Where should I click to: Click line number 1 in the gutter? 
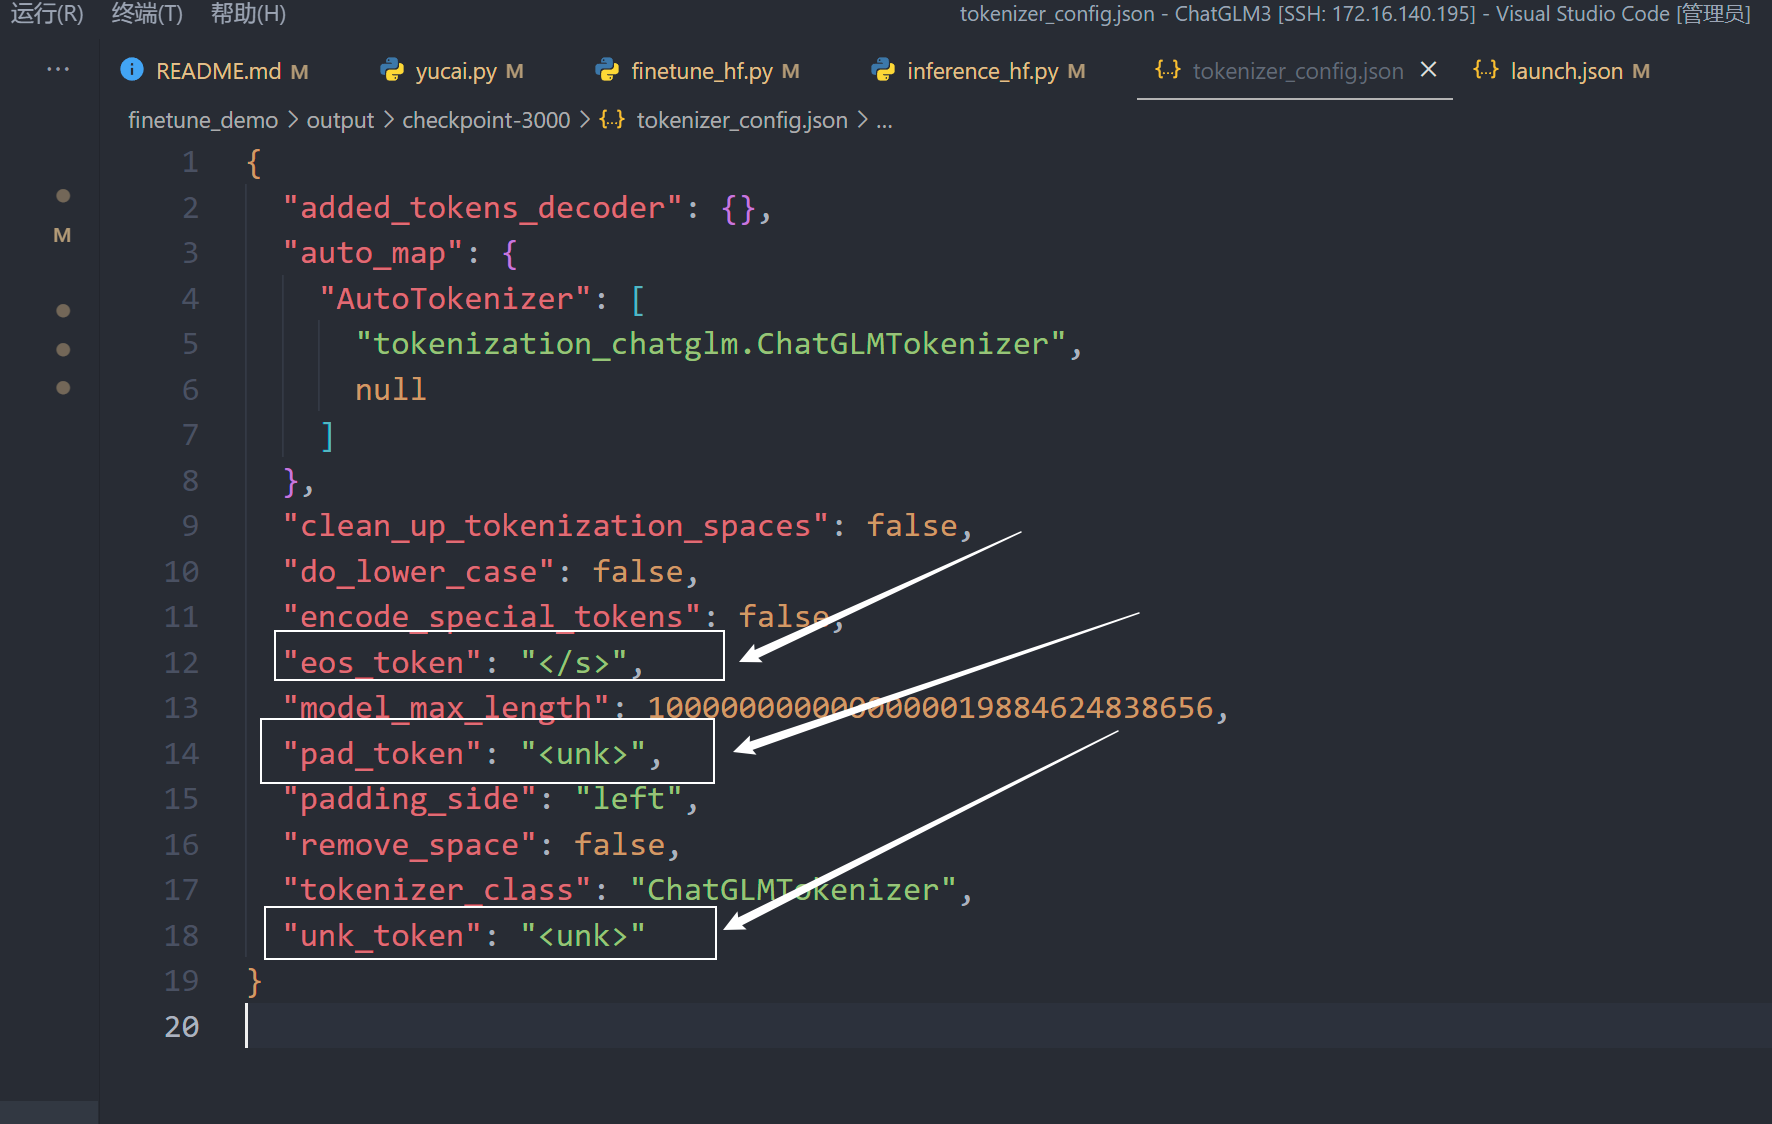(x=190, y=162)
